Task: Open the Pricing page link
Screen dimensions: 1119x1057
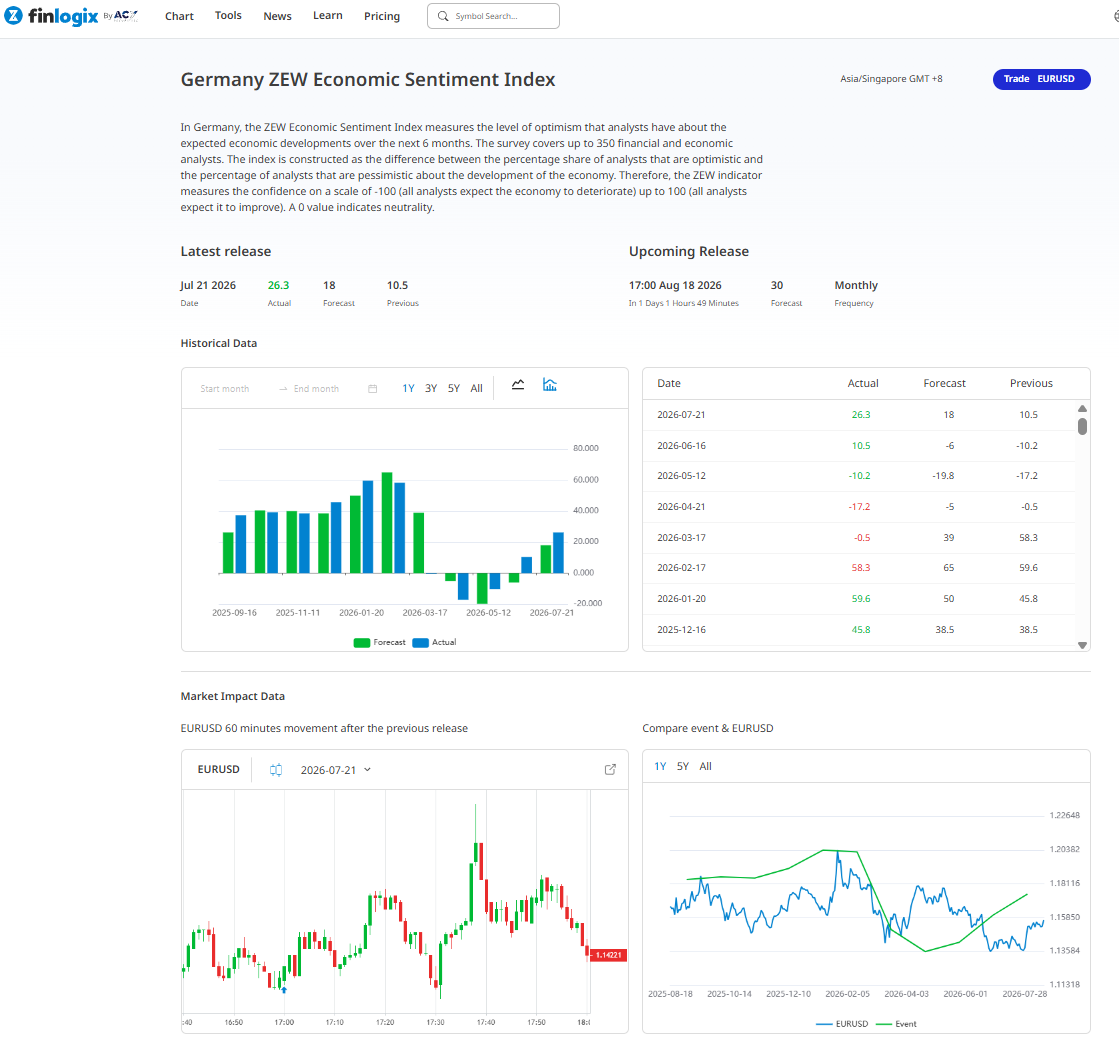Action: coord(382,16)
